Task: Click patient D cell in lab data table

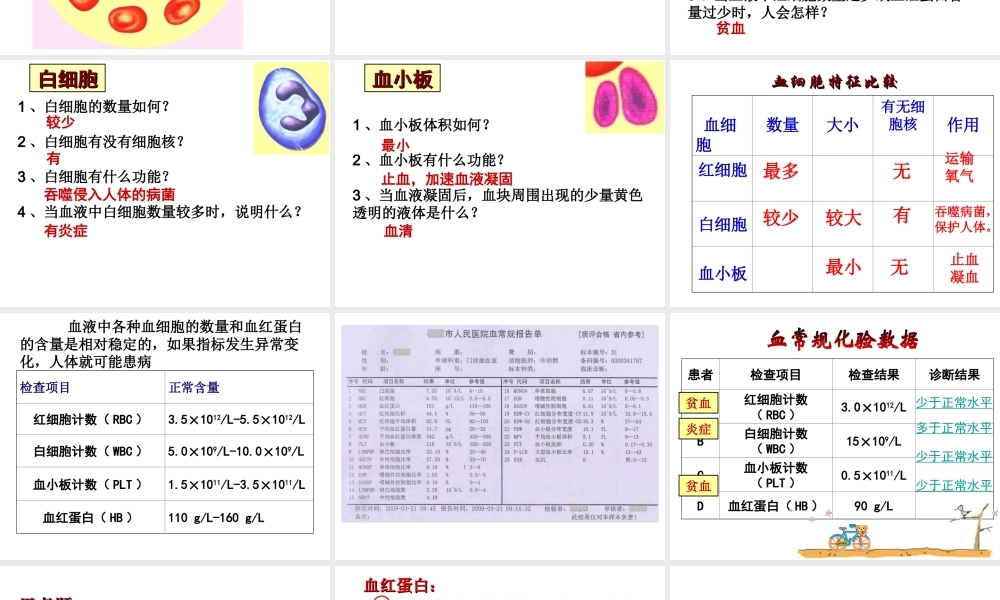Action: (700, 506)
